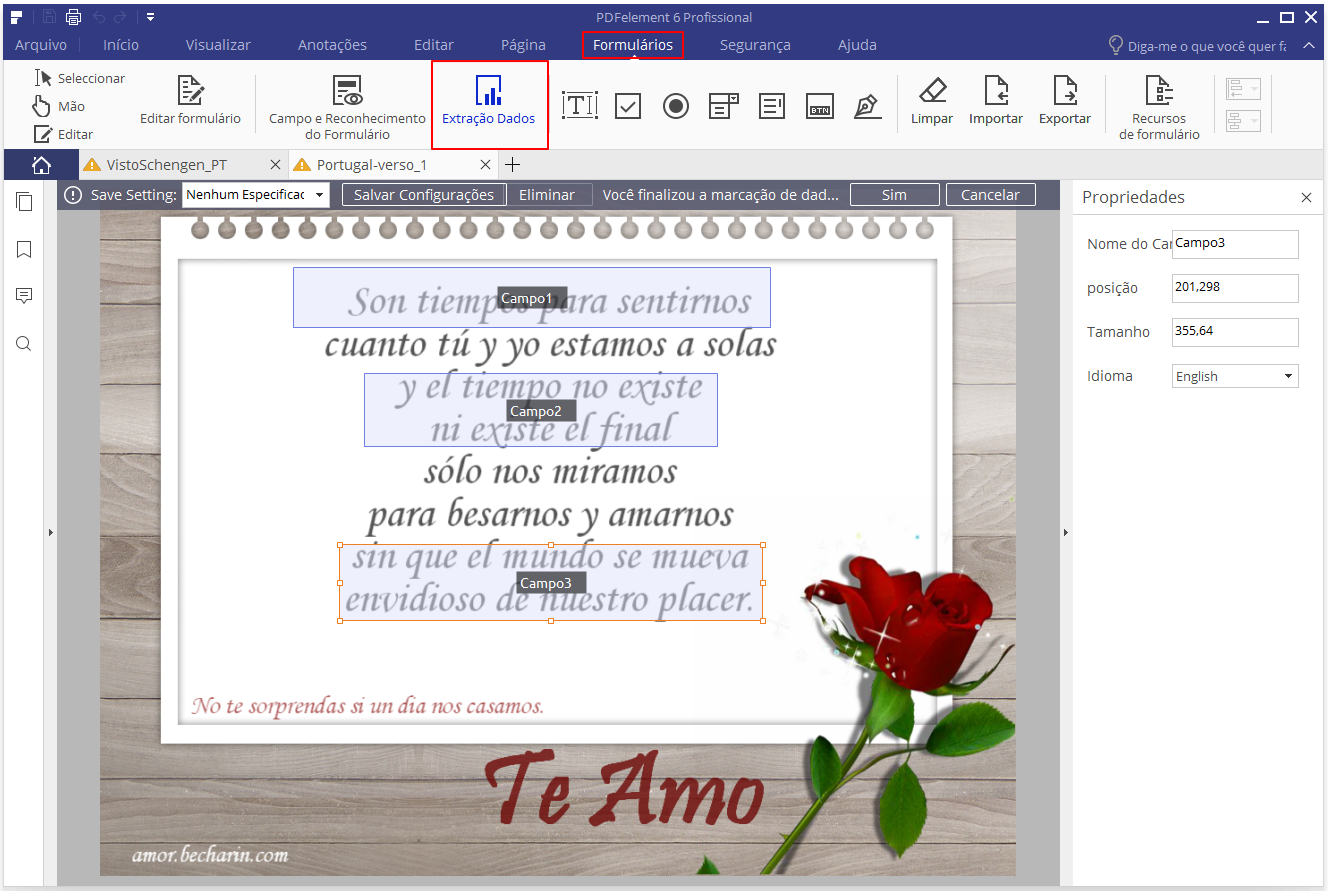Select the radio button form tool

[676, 106]
